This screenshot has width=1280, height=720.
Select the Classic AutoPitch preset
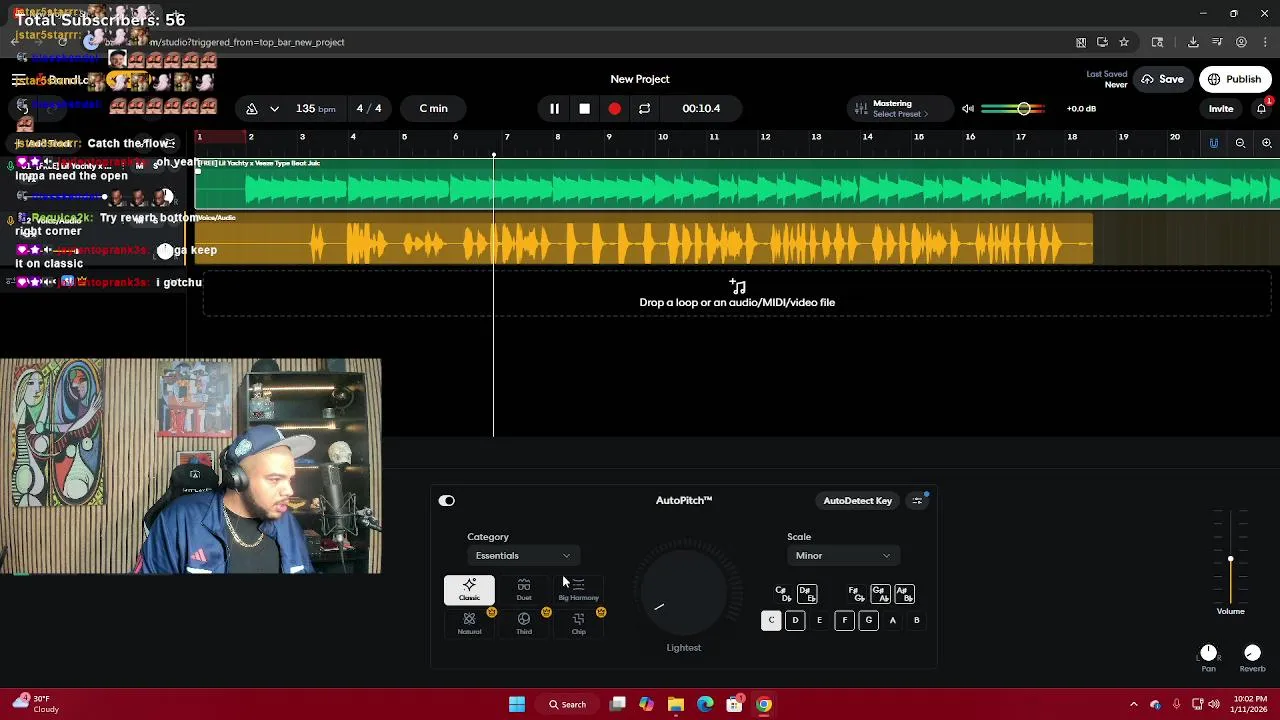[469, 590]
